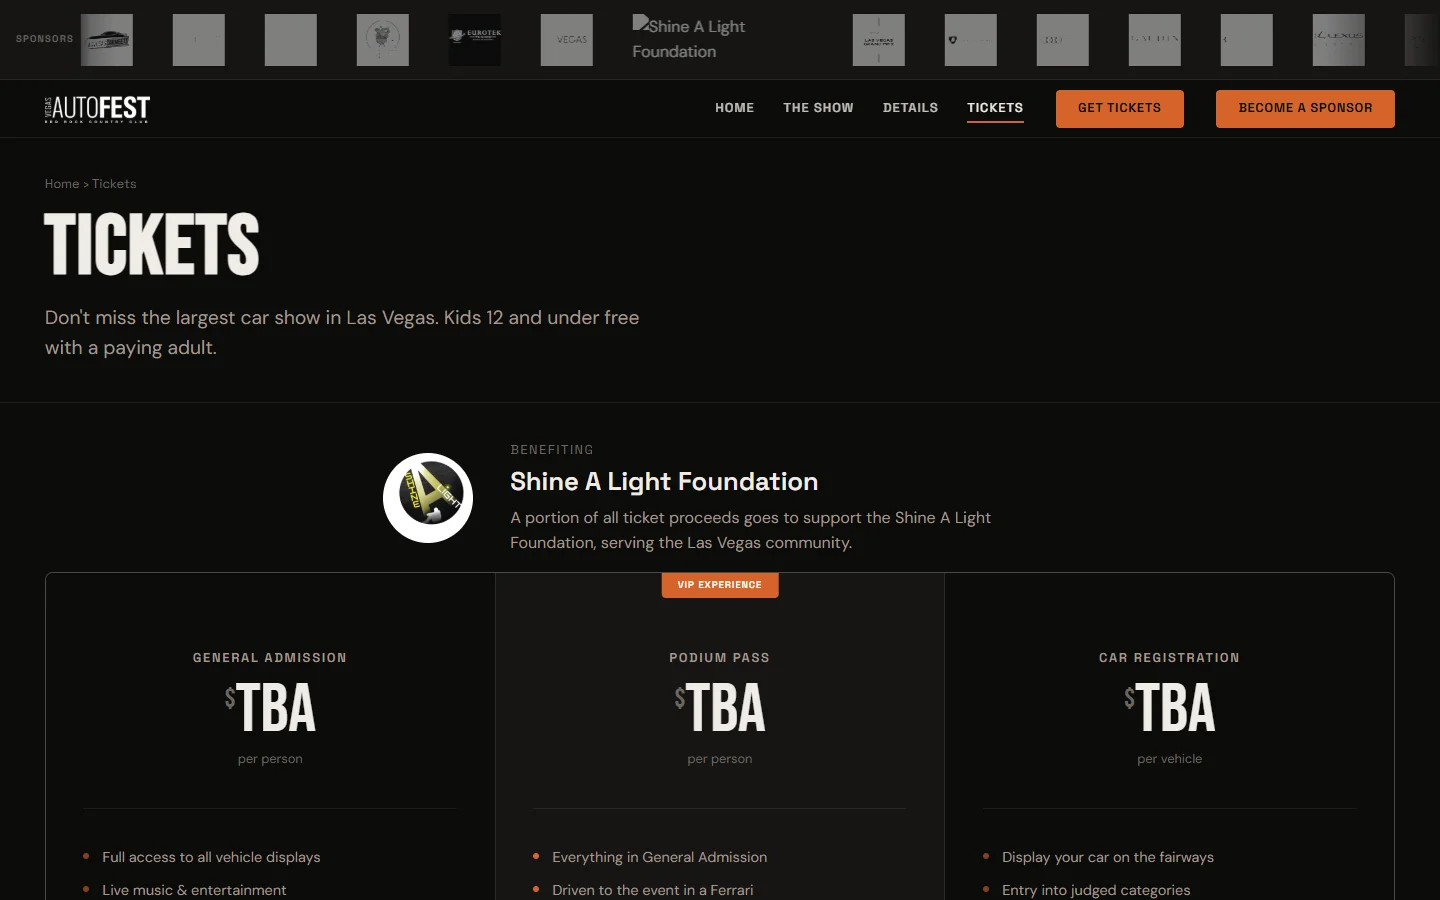
Task: Click the car meets sponsor logo
Action: (x=107, y=40)
